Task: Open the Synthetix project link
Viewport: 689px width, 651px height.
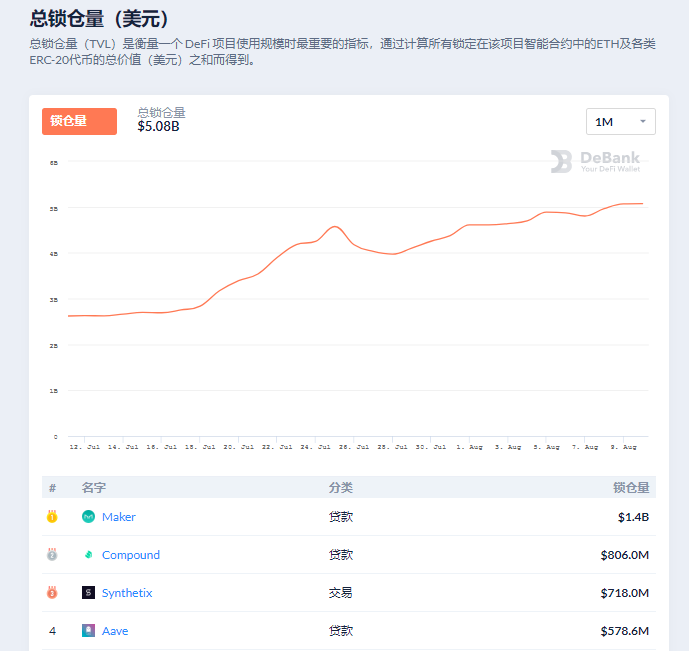Action: (x=127, y=593)
